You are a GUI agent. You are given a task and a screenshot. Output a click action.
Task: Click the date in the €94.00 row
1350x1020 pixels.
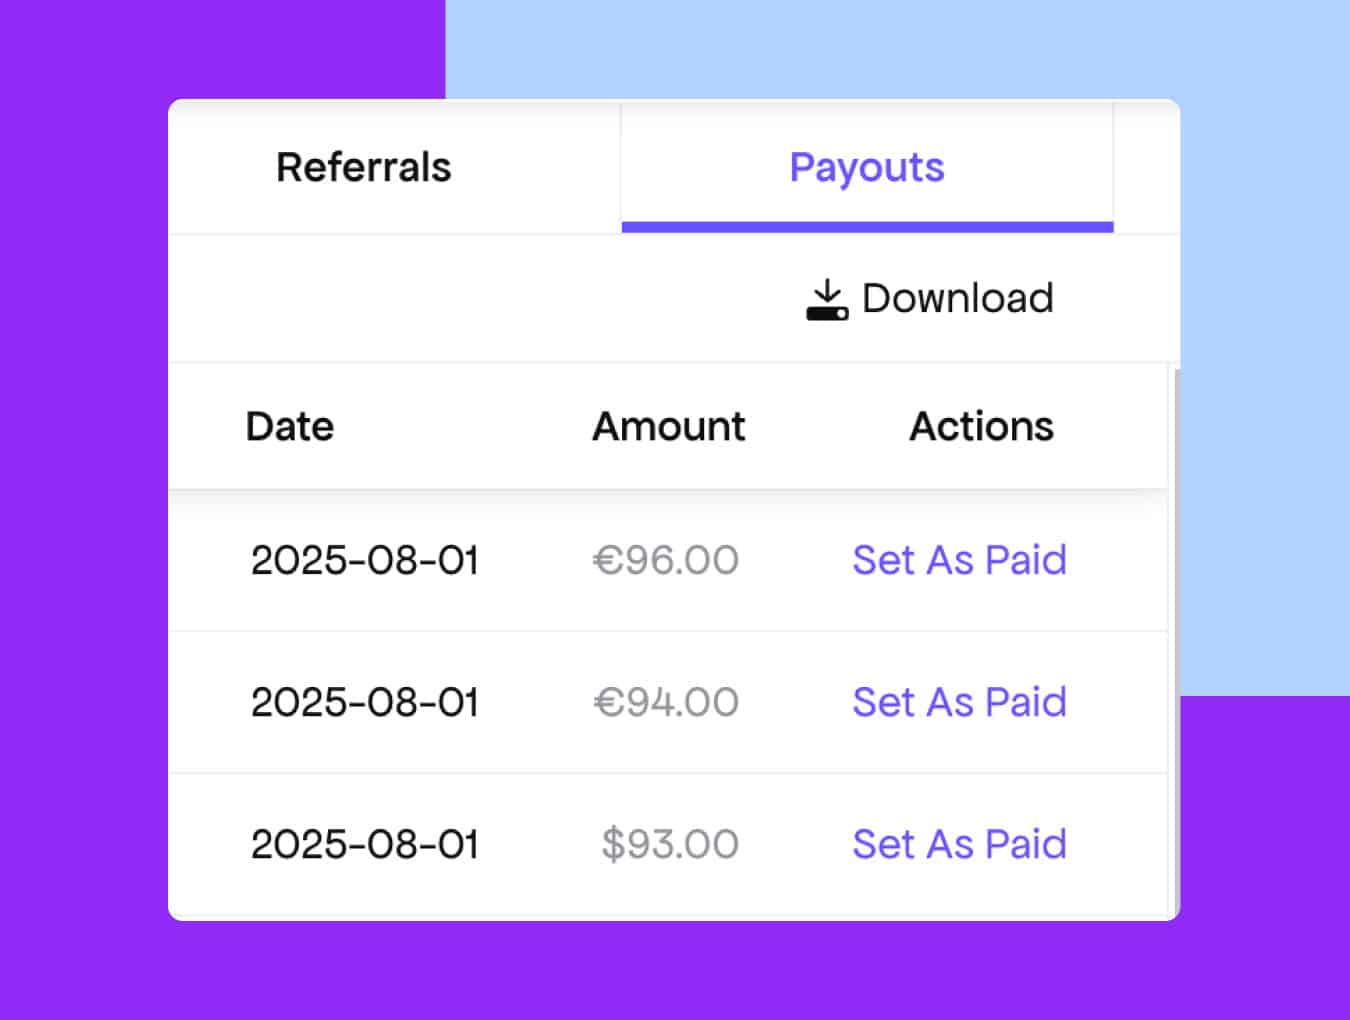click(364, 702)
